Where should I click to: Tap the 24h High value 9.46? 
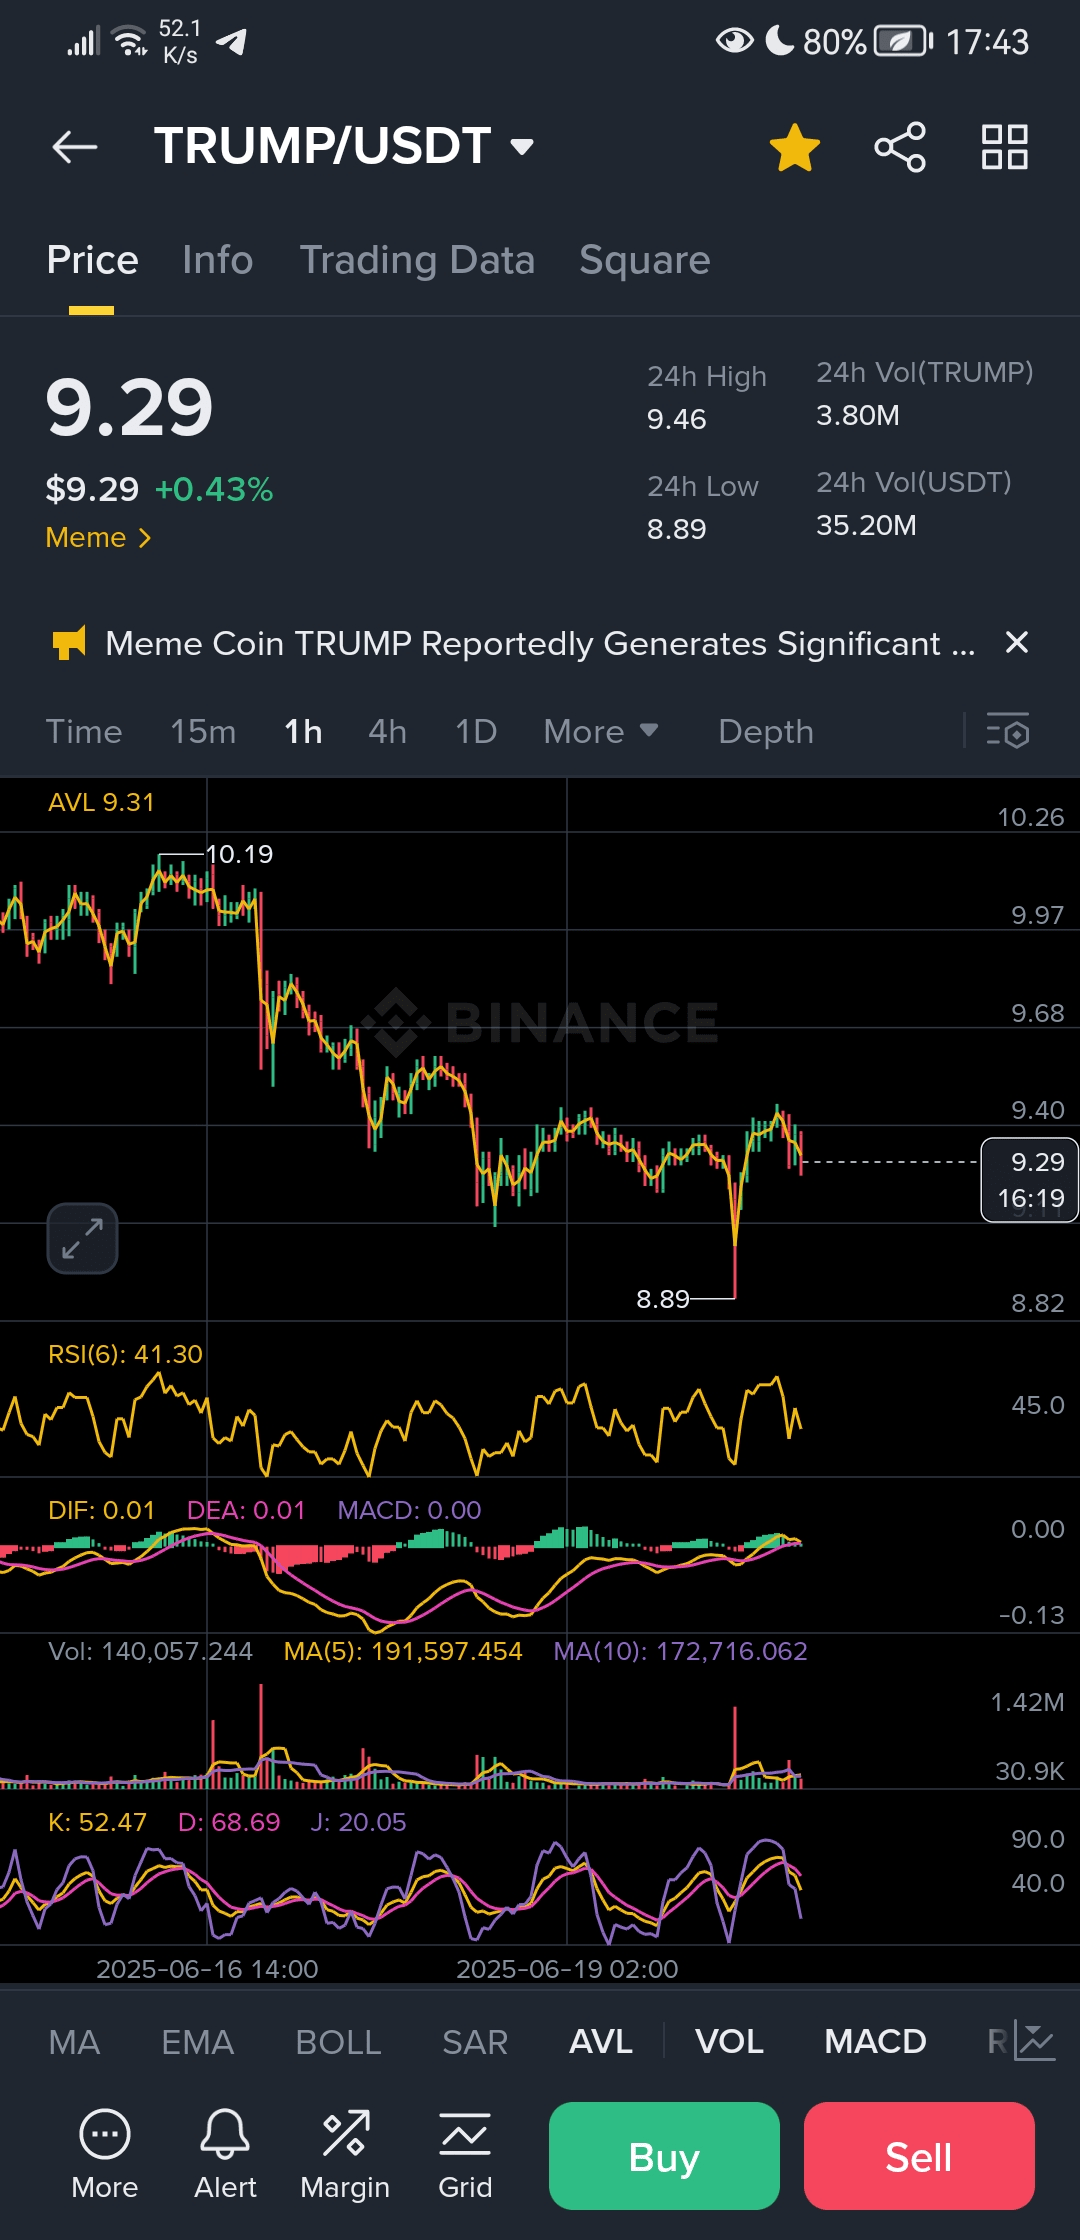pyautogui.click(x=676, y=419)
